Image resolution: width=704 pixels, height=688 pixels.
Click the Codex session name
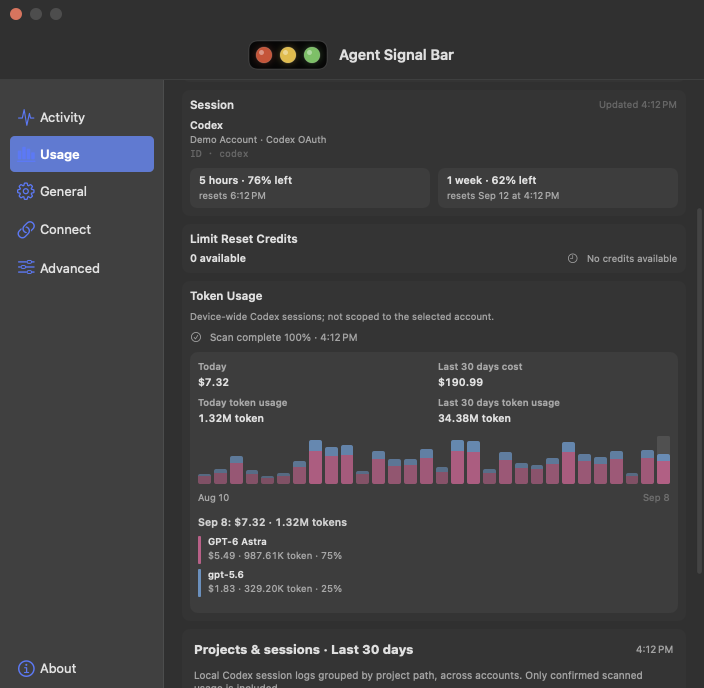[x=206, y=125]
